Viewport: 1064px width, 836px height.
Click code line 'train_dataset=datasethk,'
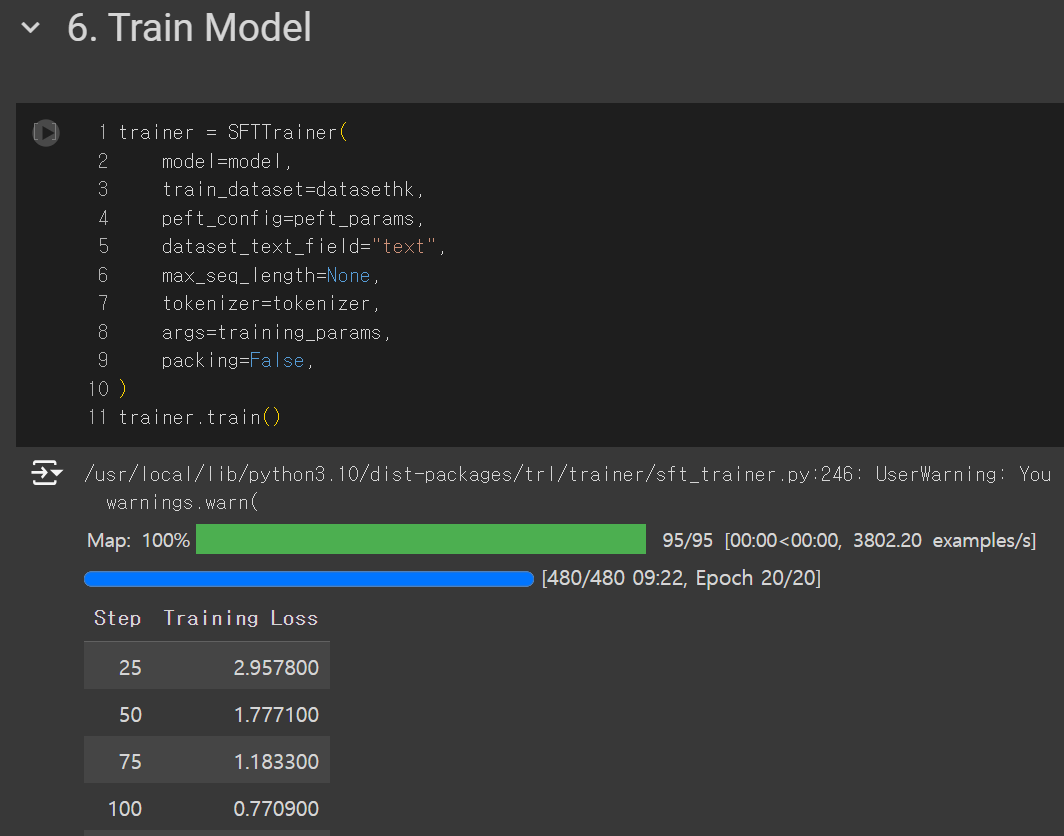292,189
